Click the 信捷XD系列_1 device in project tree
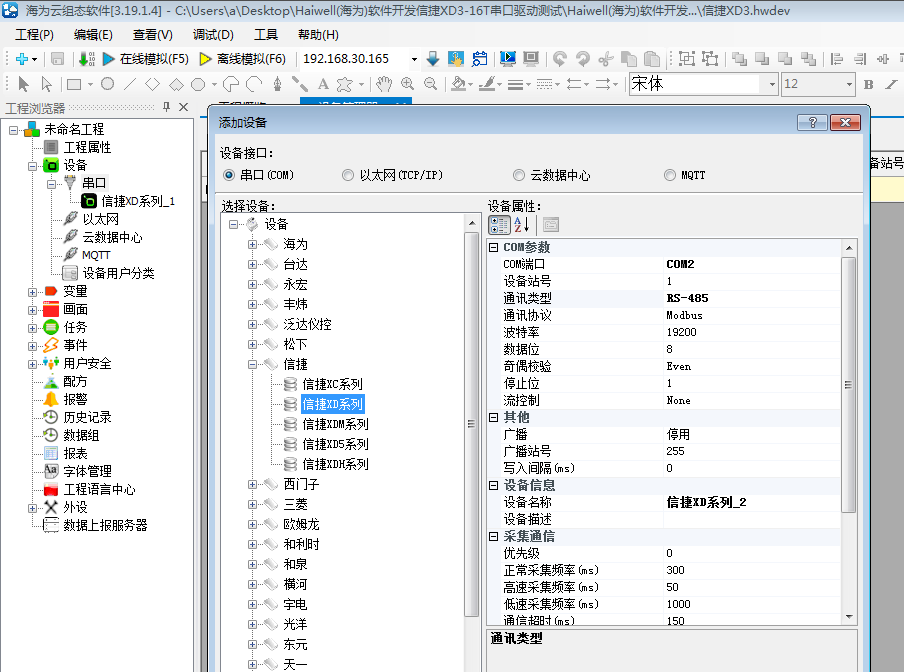 138,201
